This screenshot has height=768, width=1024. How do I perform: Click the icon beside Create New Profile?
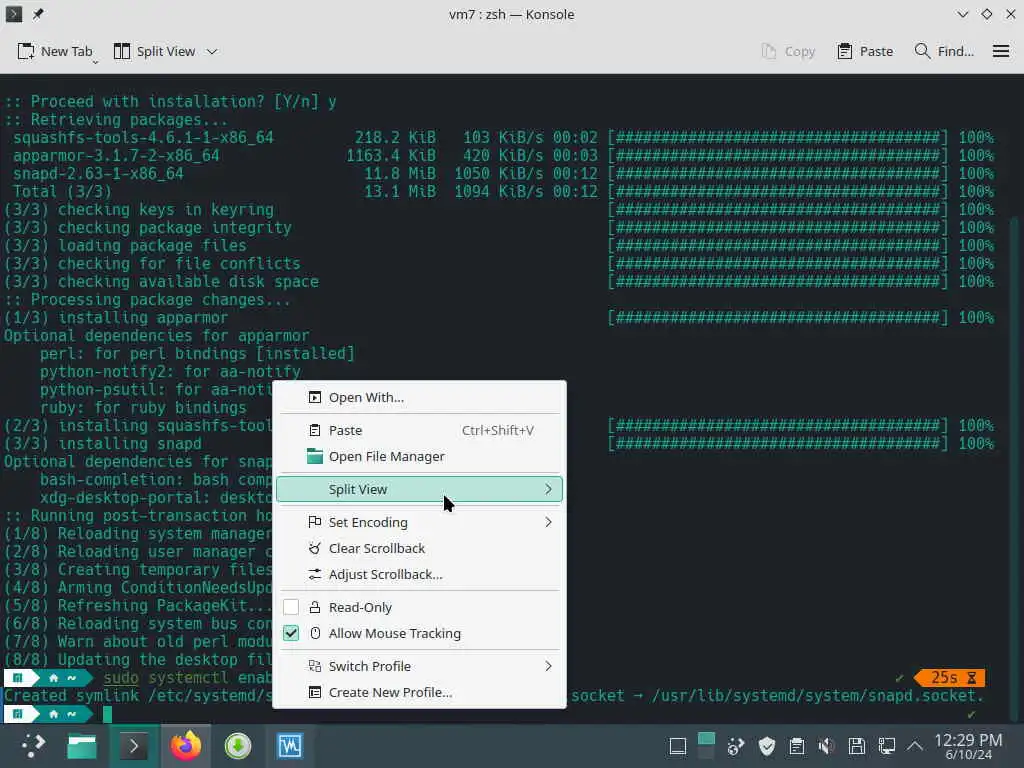(315, 692)
